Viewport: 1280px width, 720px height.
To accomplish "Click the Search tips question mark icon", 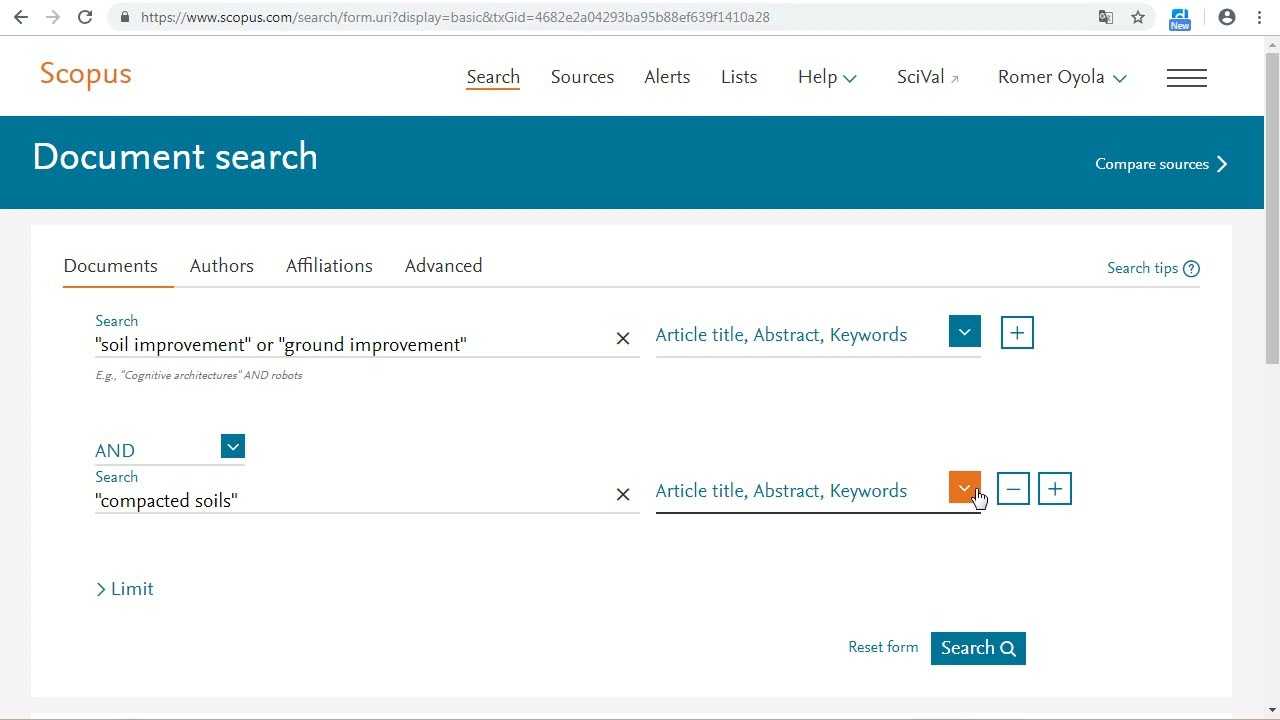I will [1191, 268].
